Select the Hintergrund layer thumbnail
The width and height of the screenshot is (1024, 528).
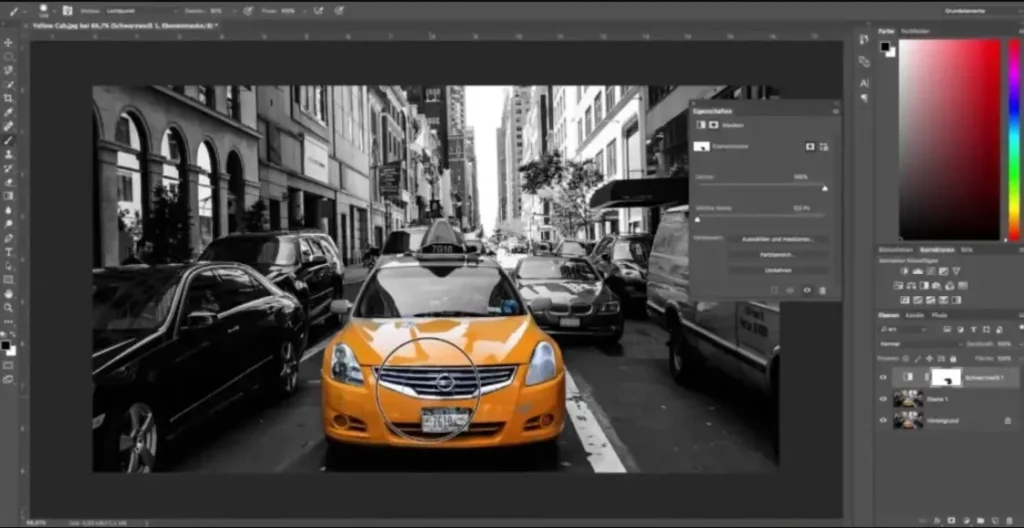(x=908, y=420)
